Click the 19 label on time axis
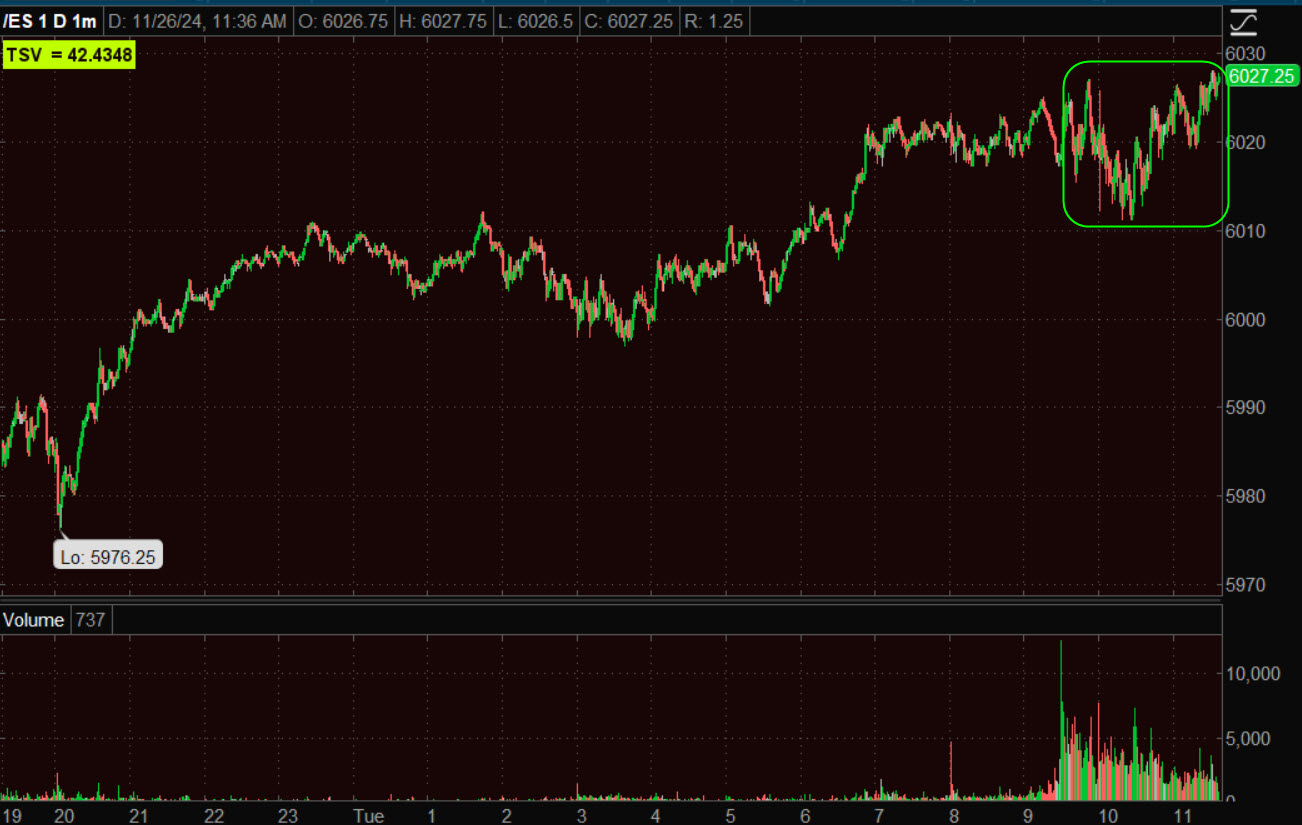Viewport: 1302px width, 825px height. pyautogui.click(x=10, y=816)
